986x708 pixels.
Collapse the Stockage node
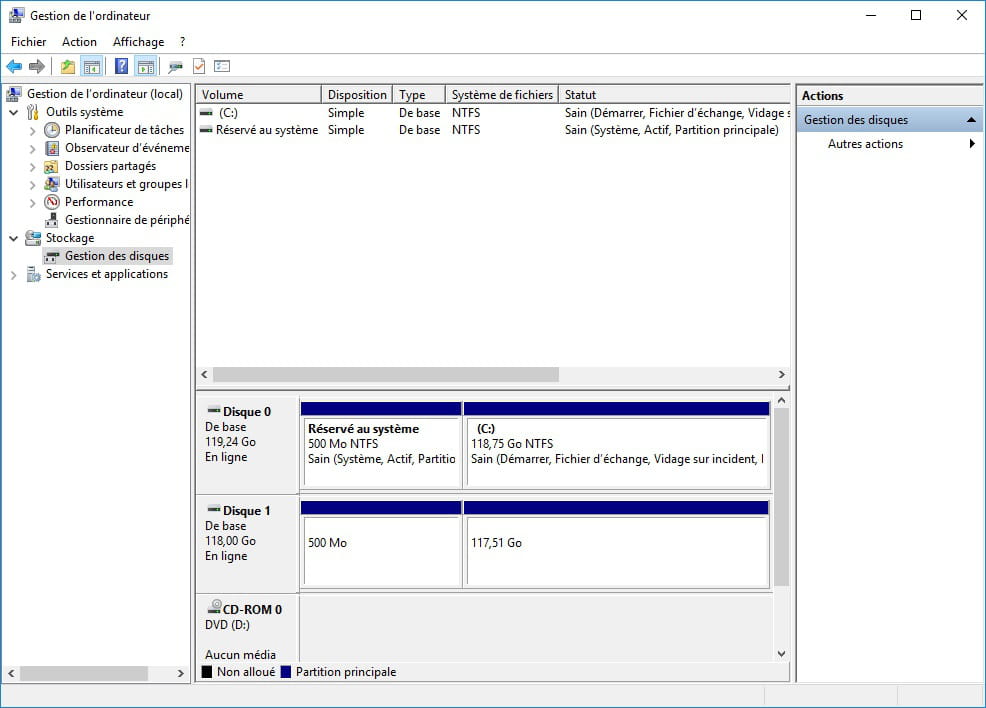[13, 238]
